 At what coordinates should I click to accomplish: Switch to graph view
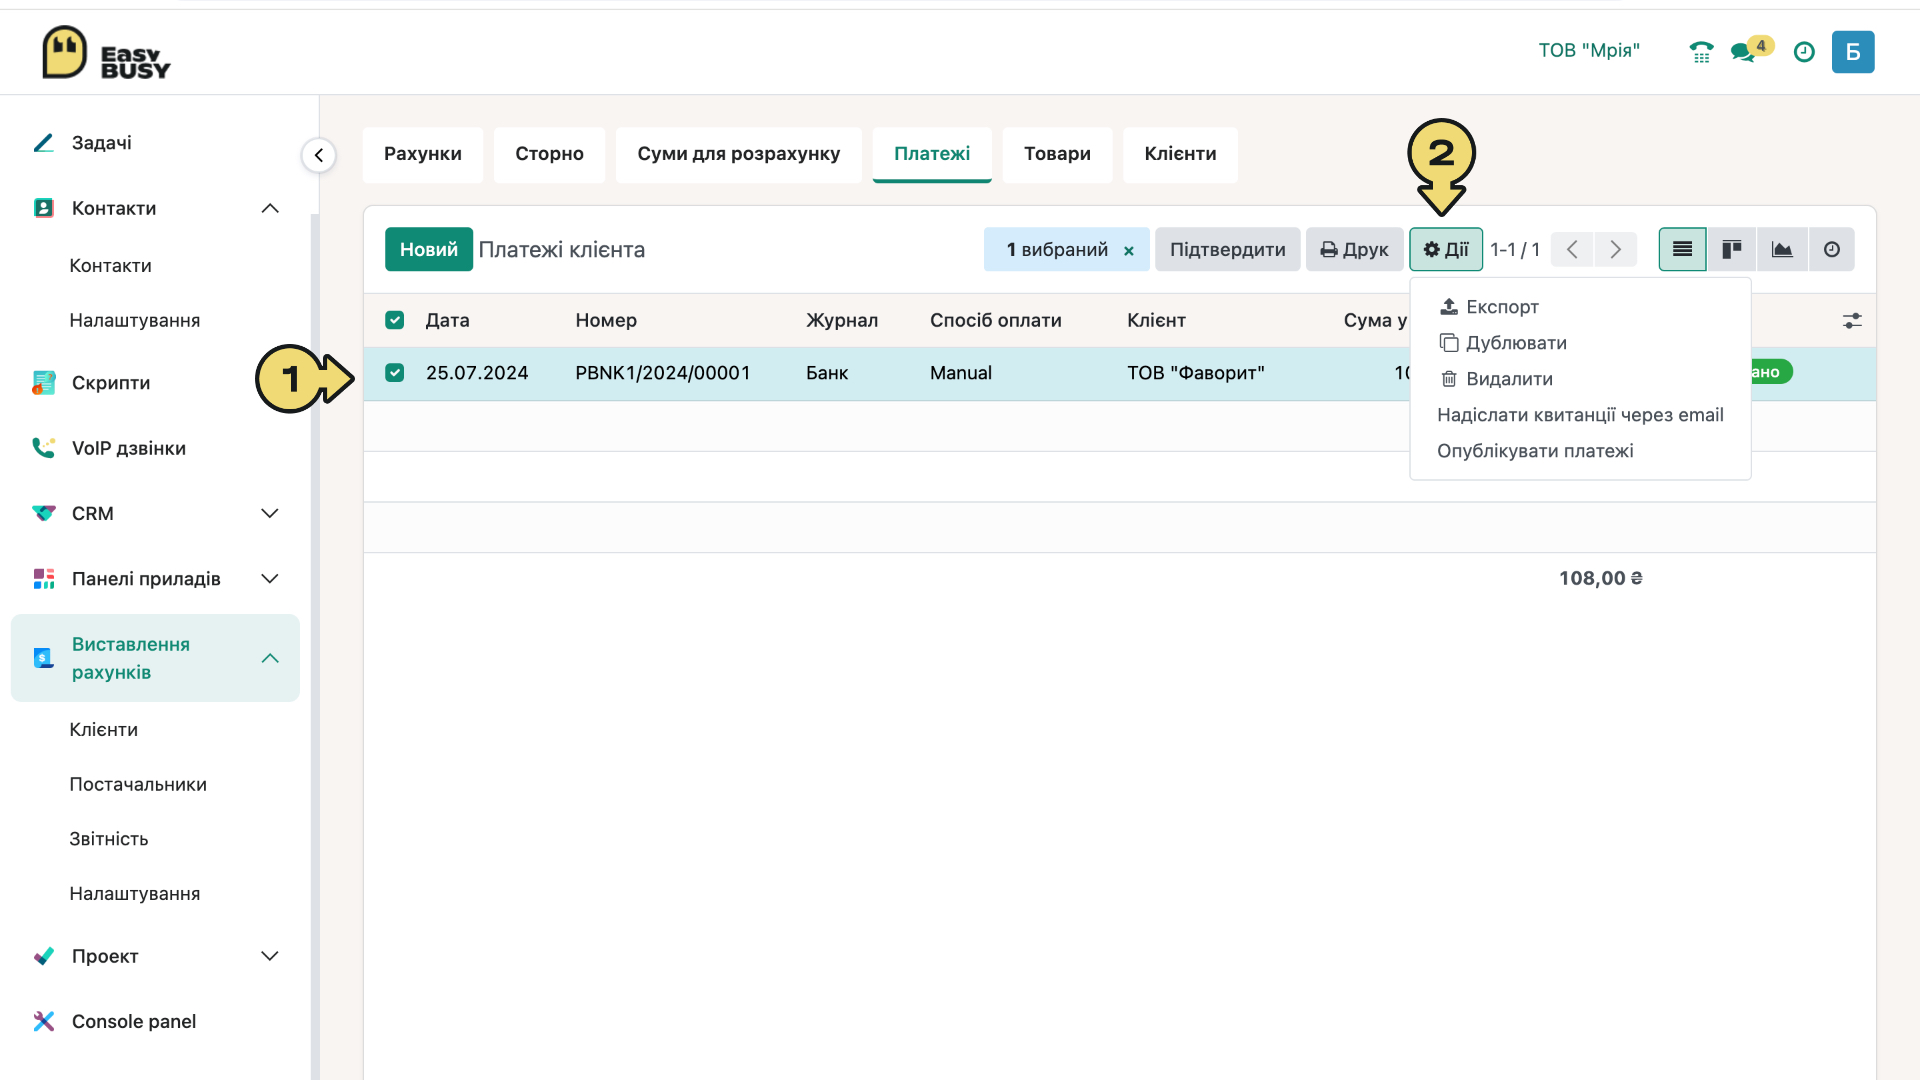pos(1782,249)
